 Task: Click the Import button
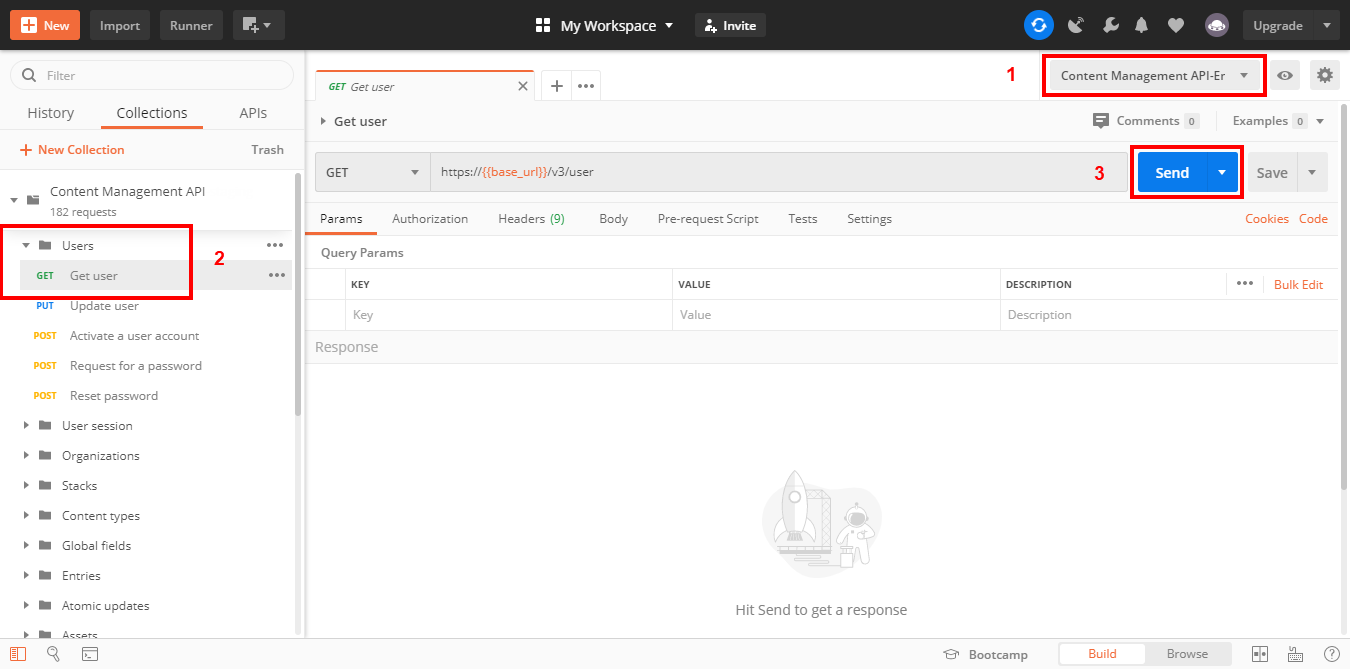pos(120,25)
